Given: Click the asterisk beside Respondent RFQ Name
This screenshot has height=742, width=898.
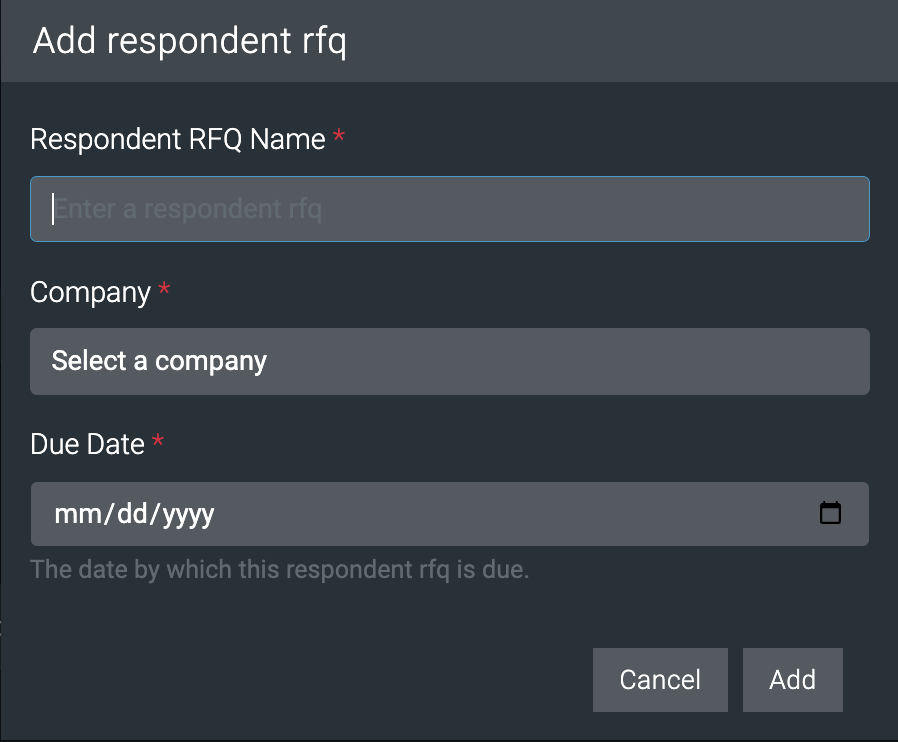Looking at the screenshot, I should (339, 138).
